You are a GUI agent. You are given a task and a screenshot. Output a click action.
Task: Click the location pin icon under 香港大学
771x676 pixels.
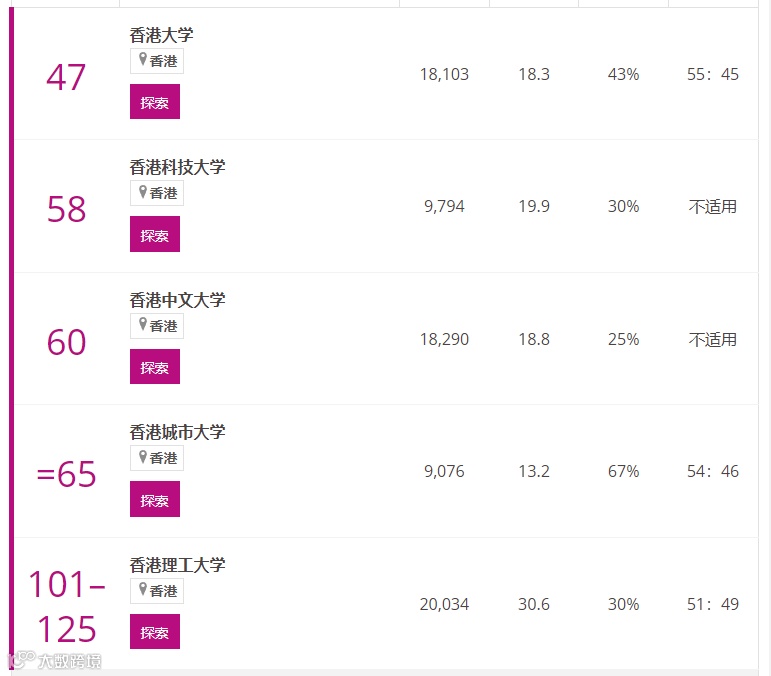click(143, 59)
